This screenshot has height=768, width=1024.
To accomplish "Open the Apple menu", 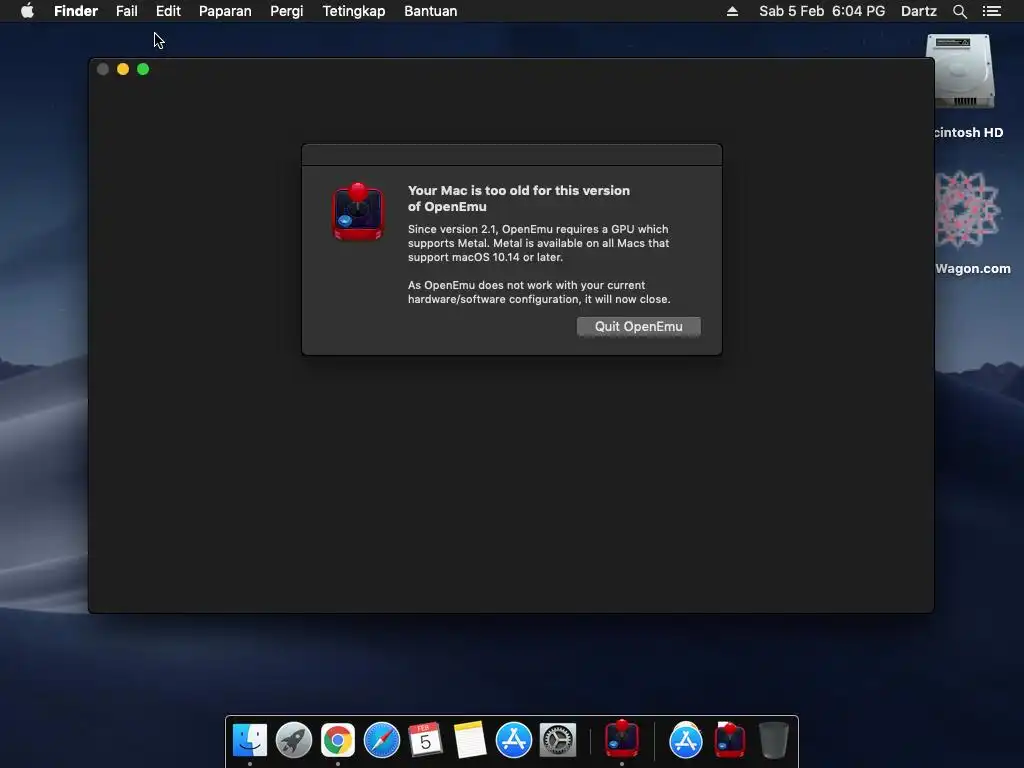I will pos(27,11).
